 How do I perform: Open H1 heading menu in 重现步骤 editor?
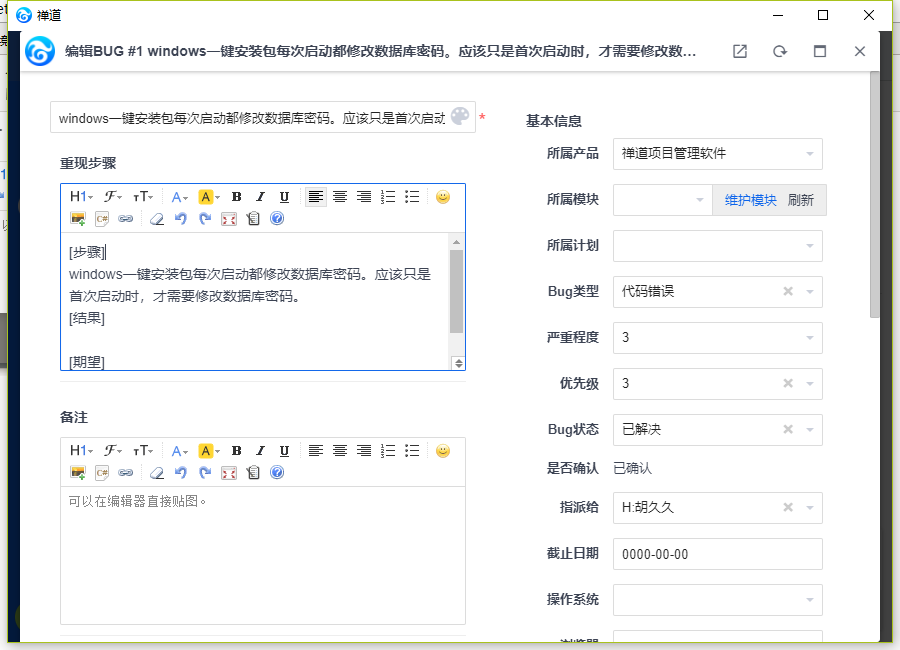[80, 197]
